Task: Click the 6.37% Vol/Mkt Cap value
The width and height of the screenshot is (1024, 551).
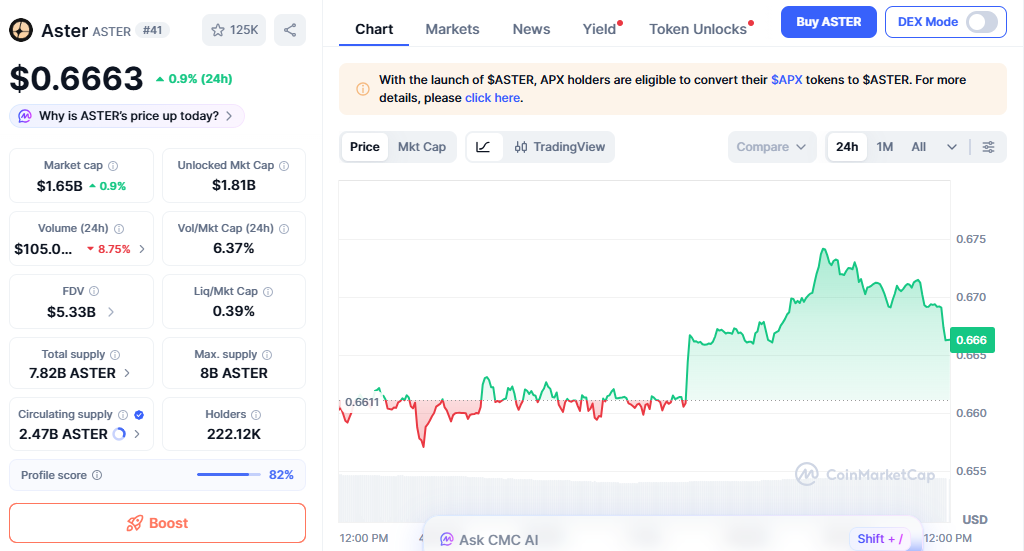Action: (x=234, y=248)
